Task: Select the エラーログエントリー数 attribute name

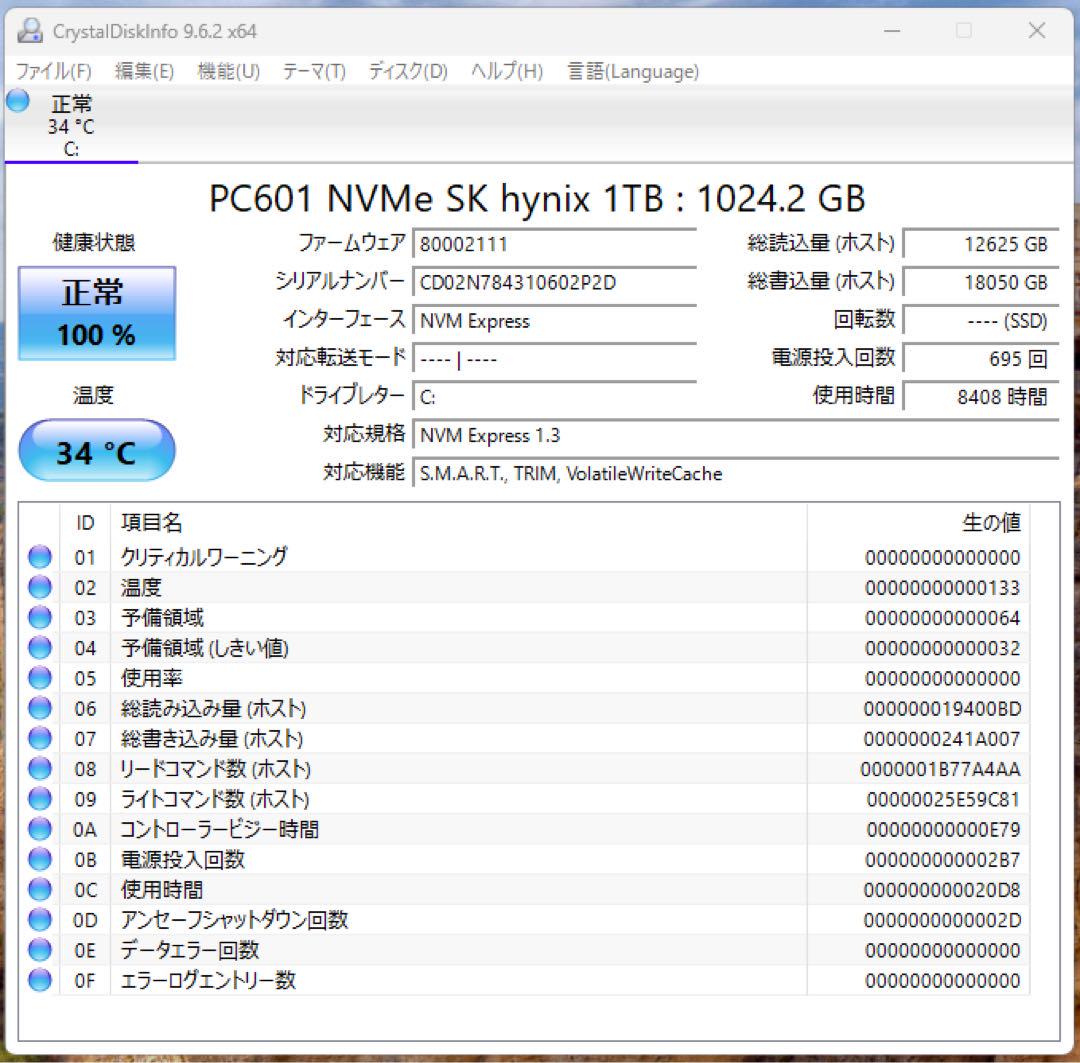Action: [x=208, y=980]
